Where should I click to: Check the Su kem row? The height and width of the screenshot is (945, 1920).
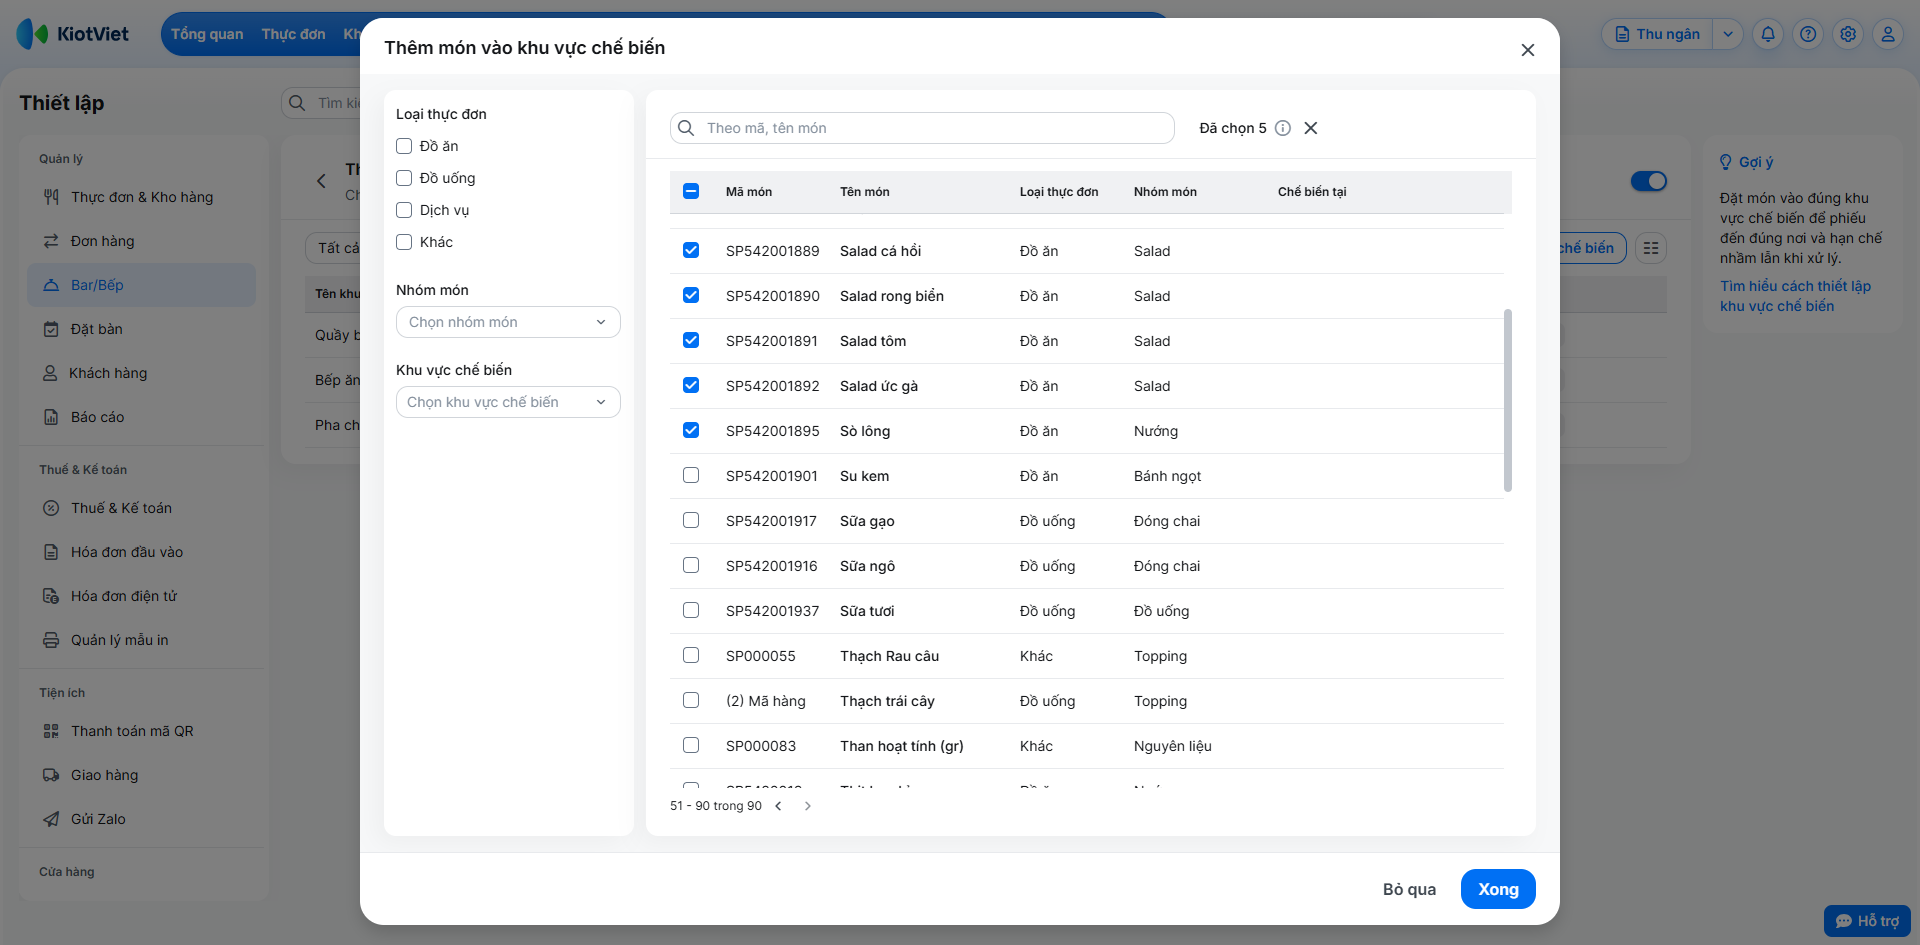(x=691, y=475)
